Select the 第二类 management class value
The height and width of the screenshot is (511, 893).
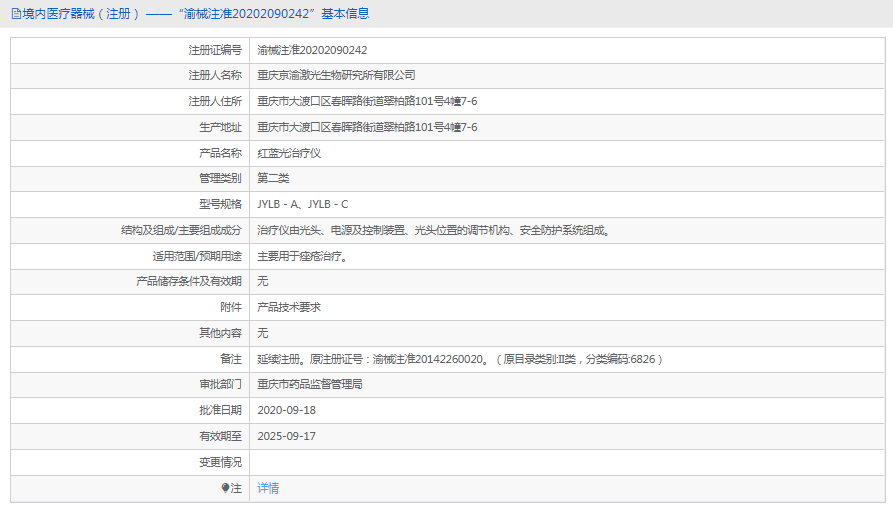[x=273, y=178]
